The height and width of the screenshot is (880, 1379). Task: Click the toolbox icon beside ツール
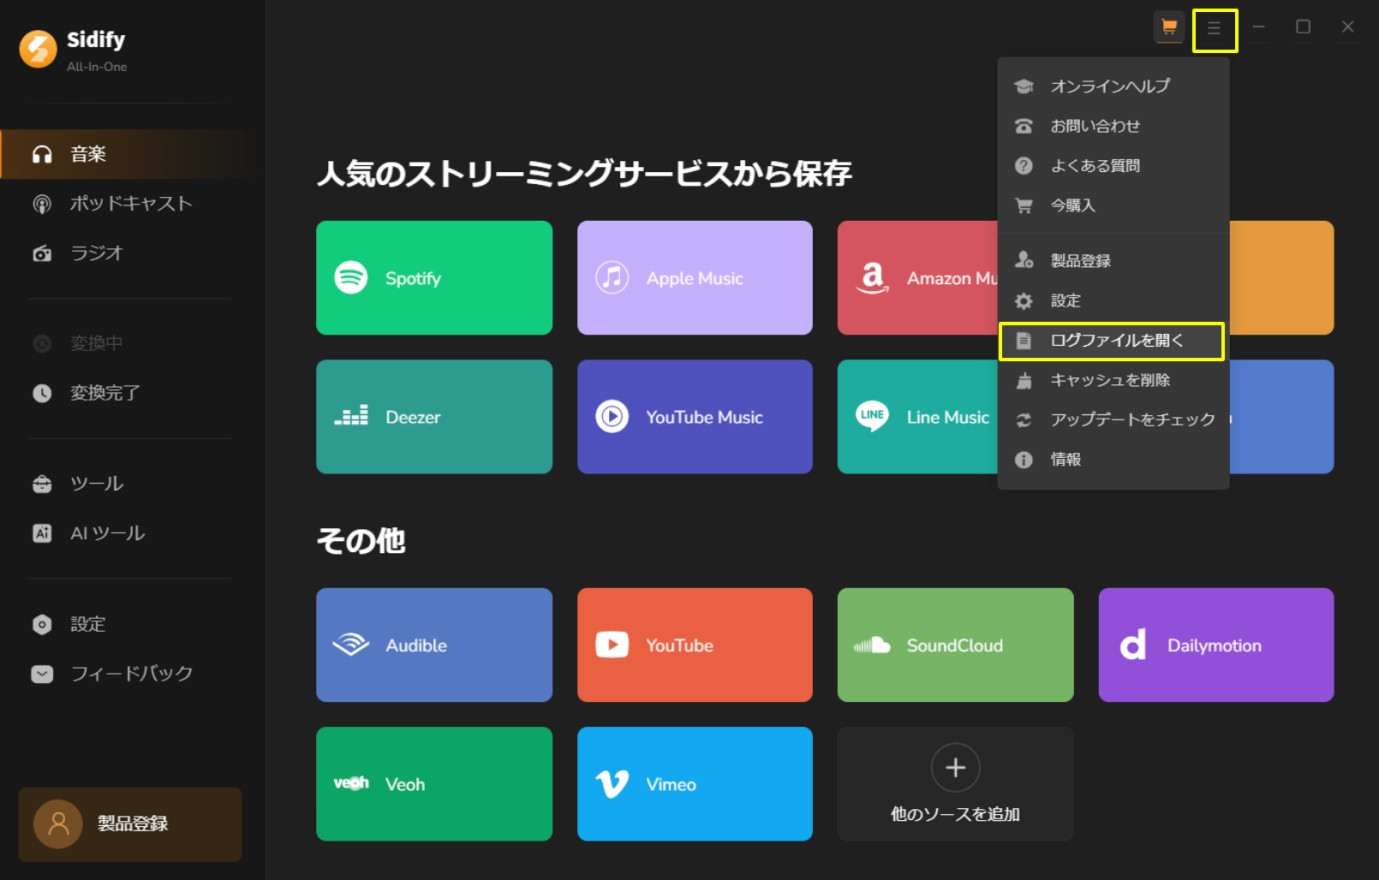click(42, 484)
